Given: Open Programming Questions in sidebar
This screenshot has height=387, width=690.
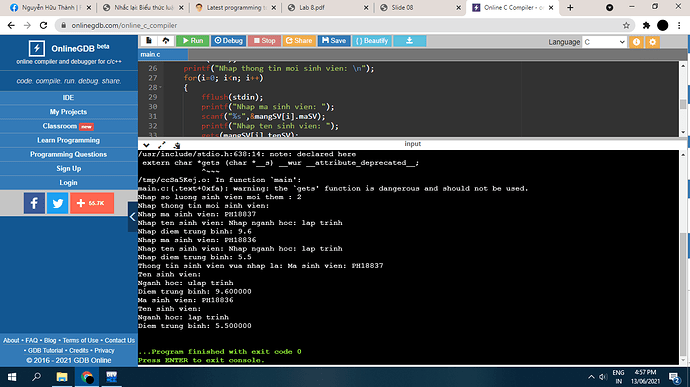Looking at the screenshot, I should [x=68, y=154].
